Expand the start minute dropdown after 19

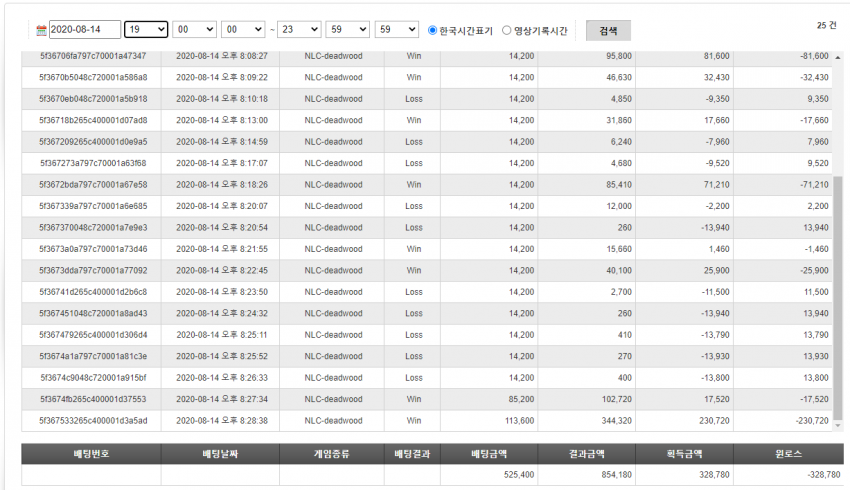(x=195, y=29)
